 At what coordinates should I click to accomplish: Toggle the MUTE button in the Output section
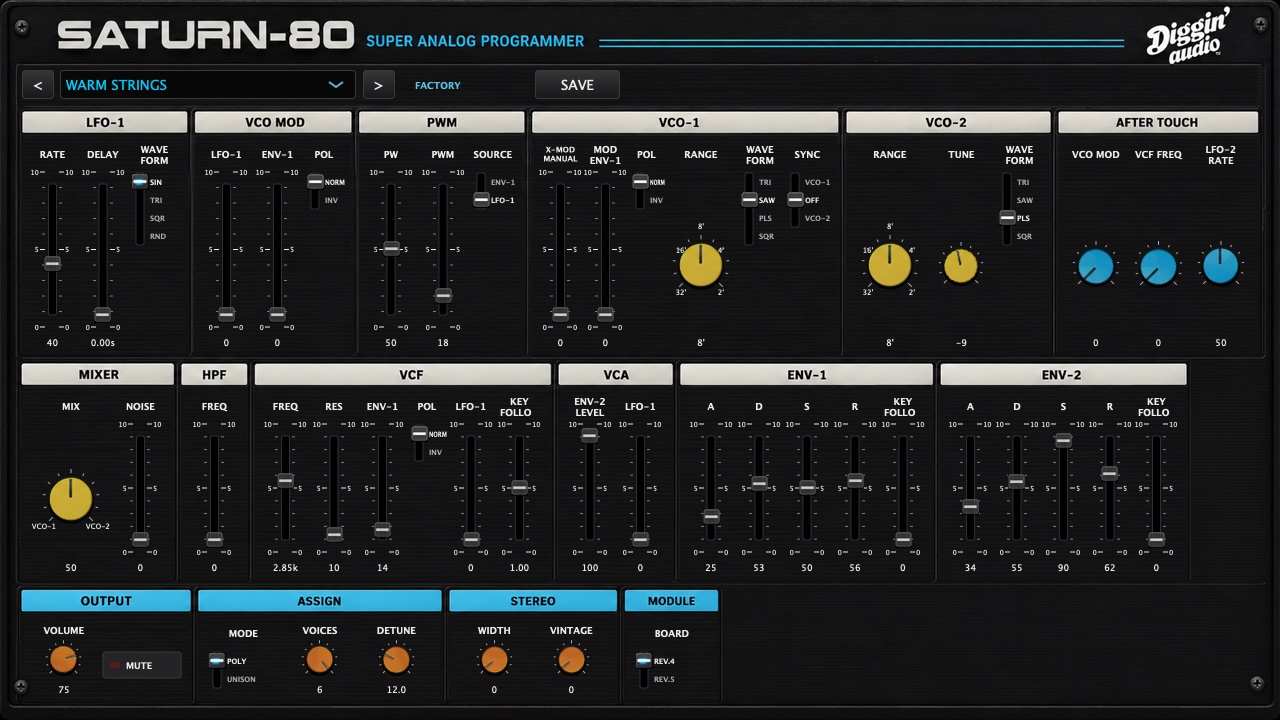click(141, 665)
